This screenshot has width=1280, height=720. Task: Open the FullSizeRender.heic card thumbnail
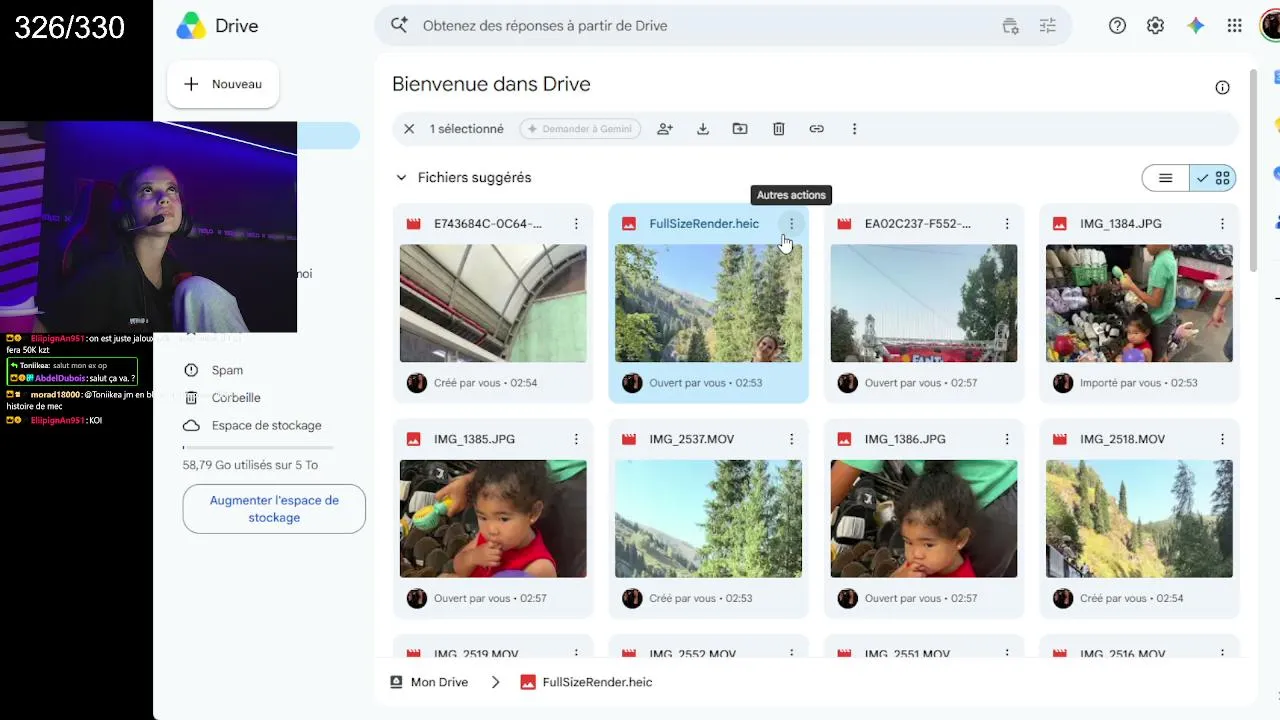pos(708,303)
